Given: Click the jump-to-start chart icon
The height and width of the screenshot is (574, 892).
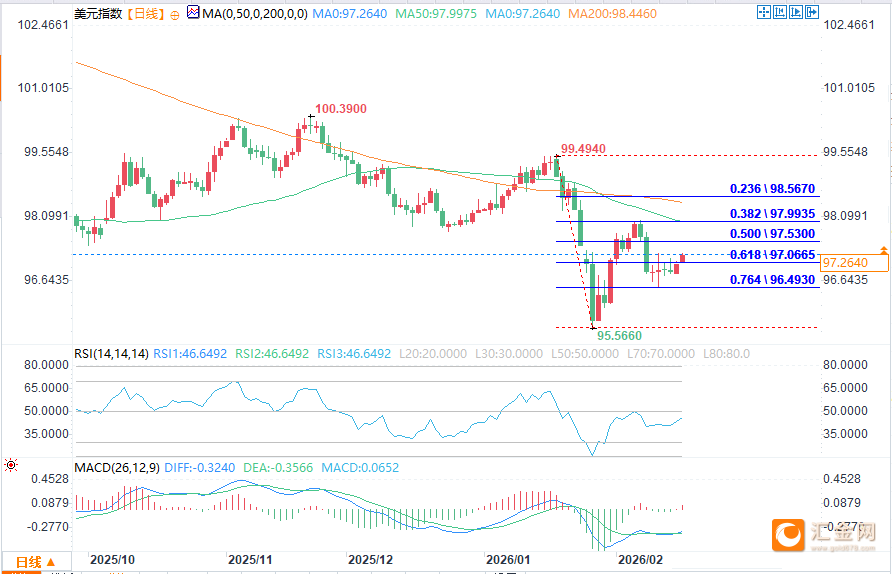Looking at the screenshot, I should 779,12.
